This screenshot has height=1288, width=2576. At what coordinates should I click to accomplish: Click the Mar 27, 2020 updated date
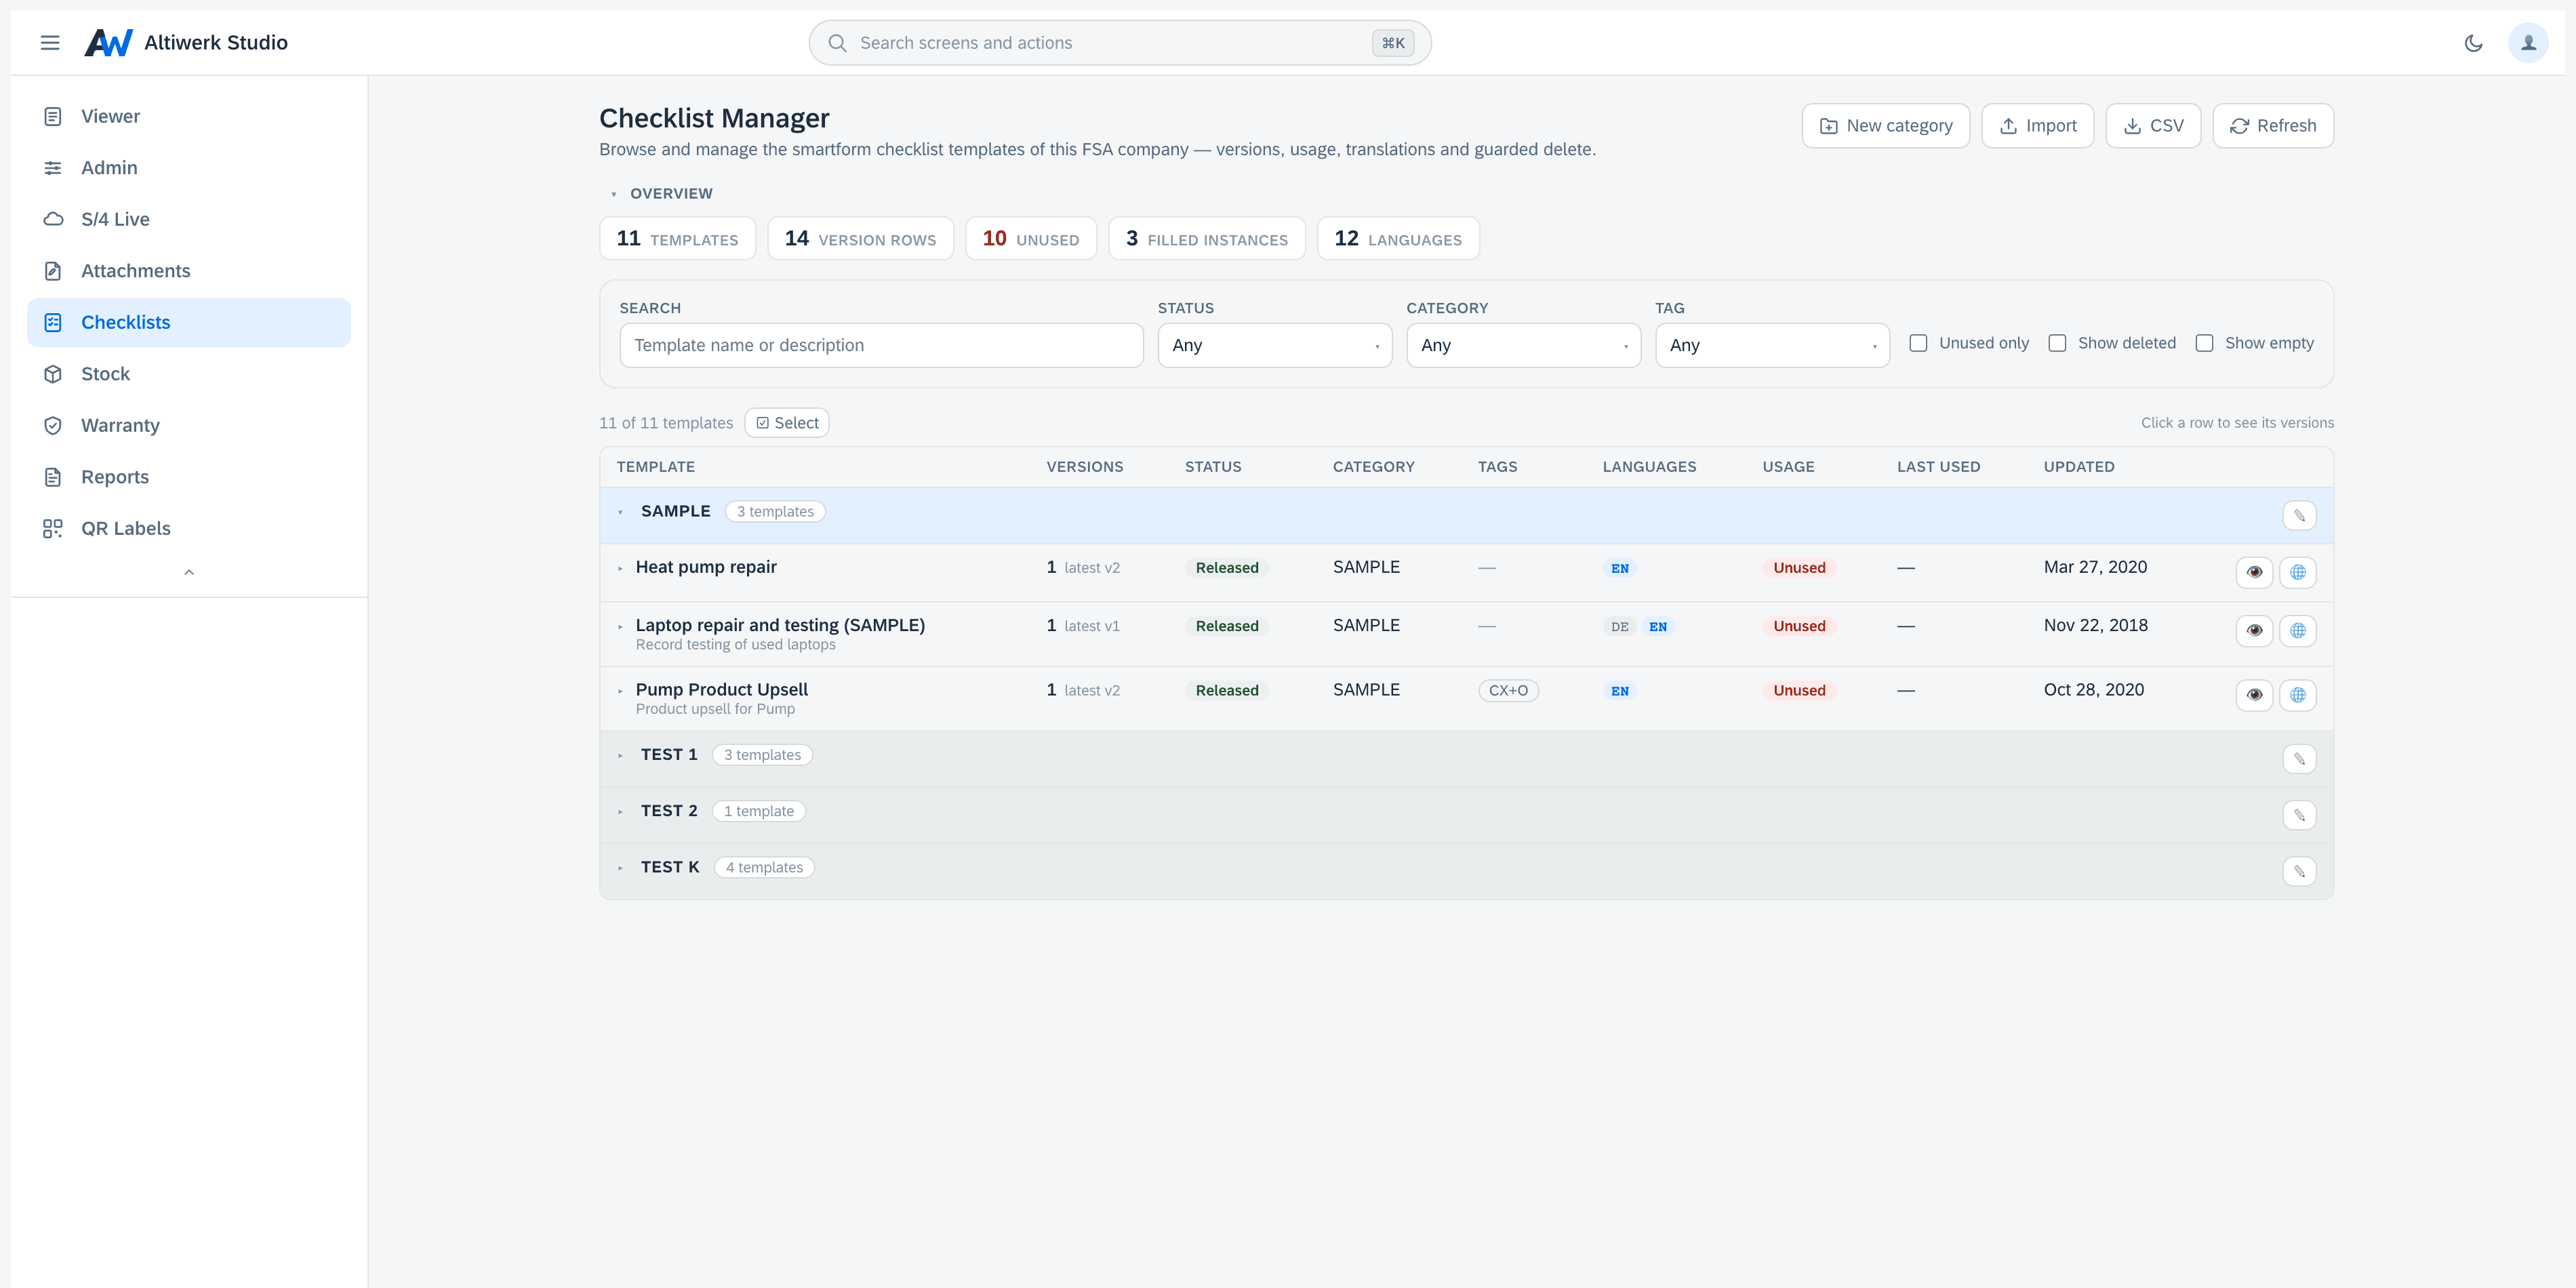(2095, 567)
